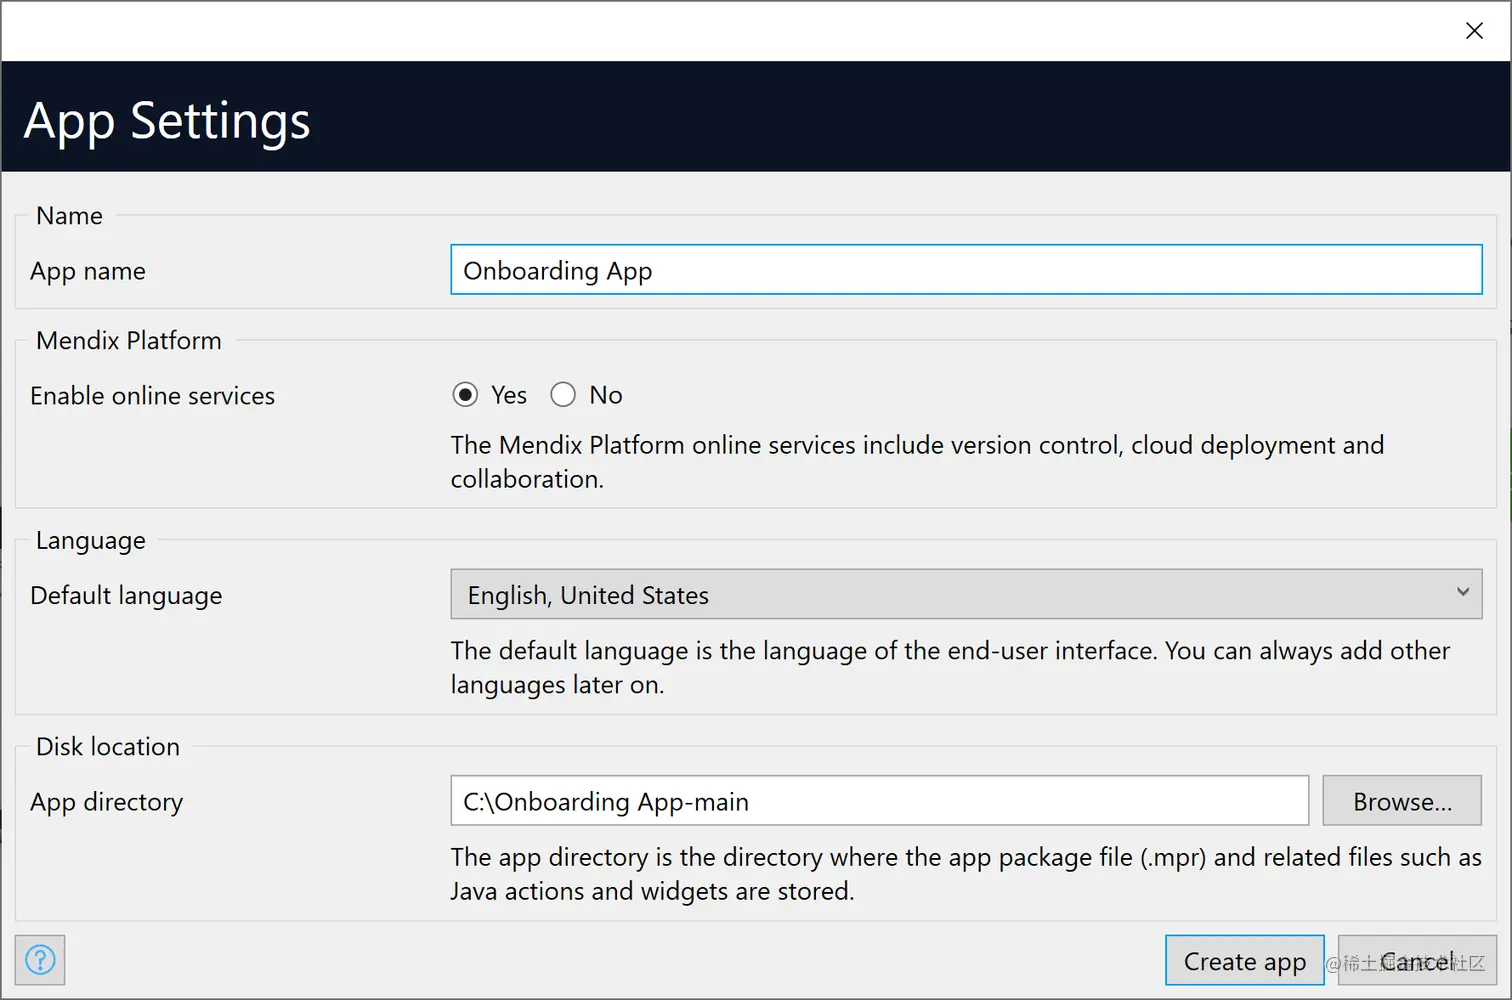Click into the App directory text box
Viewport: 1512px width, 1000px height.
(x=879, y=801)
